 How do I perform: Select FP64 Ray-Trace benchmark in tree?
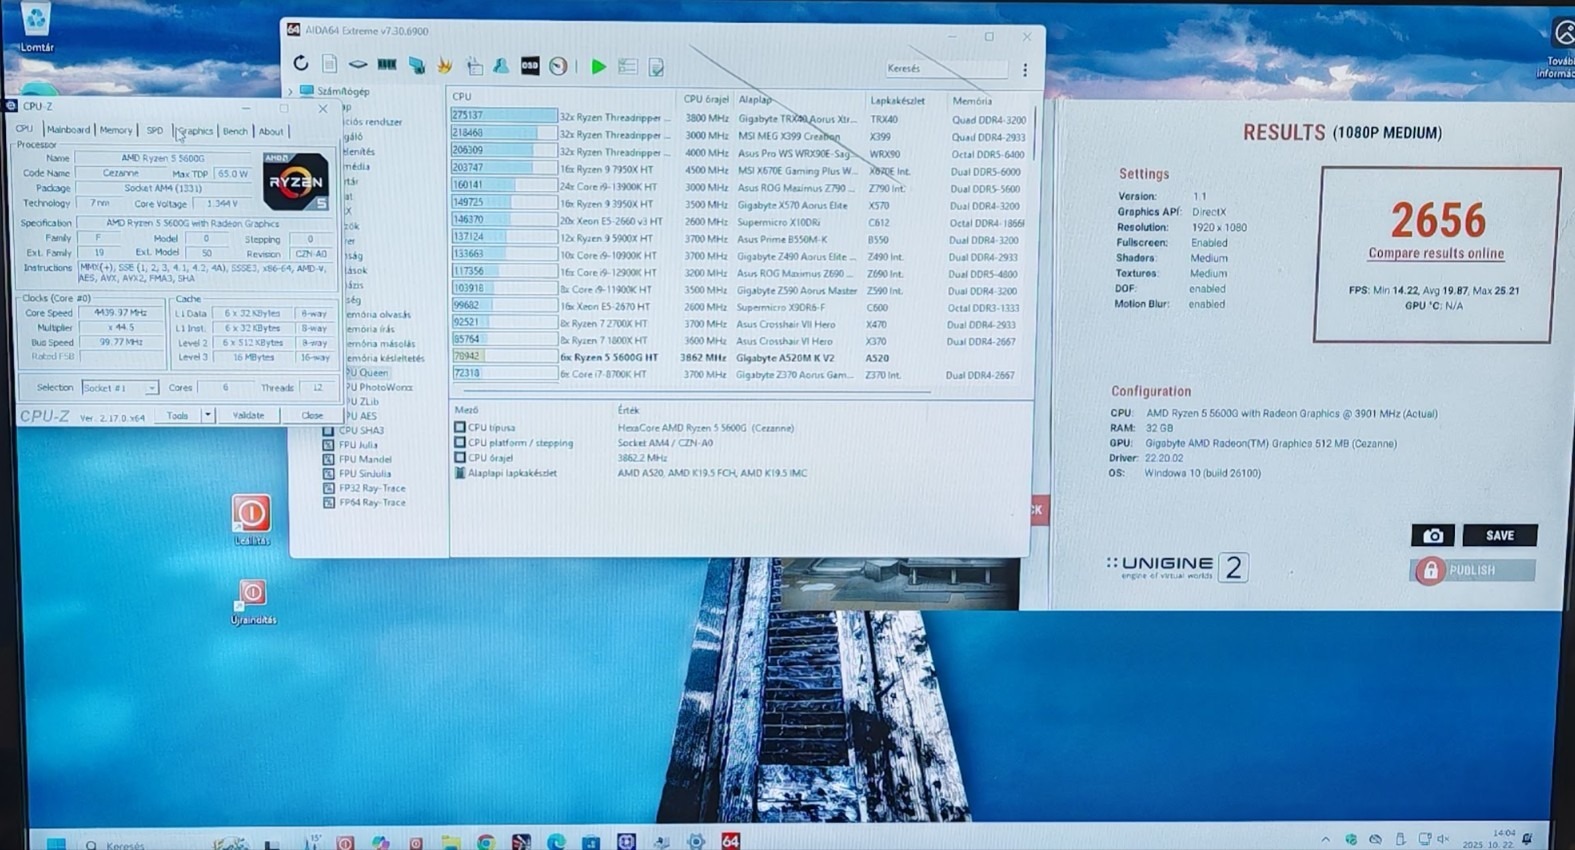(372, 502)
